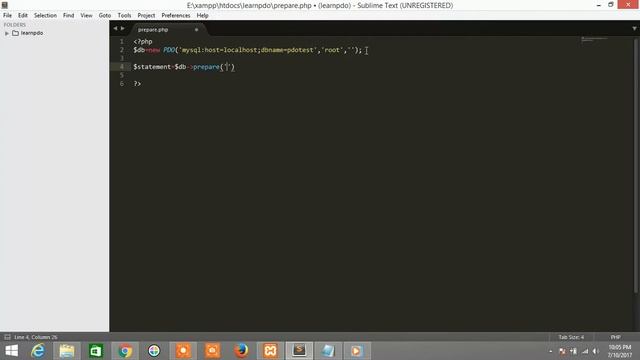Image resolution: width=640 pixels, height=360 pixels.
Task: Click the prepare method call
Action: [x=206, y=67]
